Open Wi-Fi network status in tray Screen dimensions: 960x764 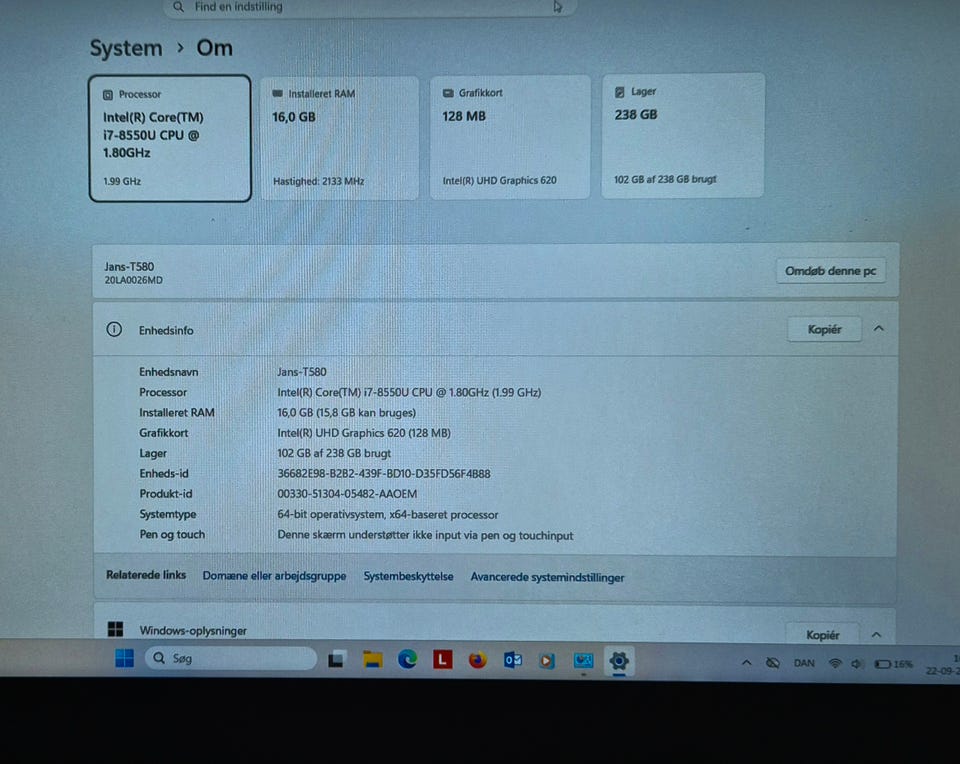pos(834,664)
